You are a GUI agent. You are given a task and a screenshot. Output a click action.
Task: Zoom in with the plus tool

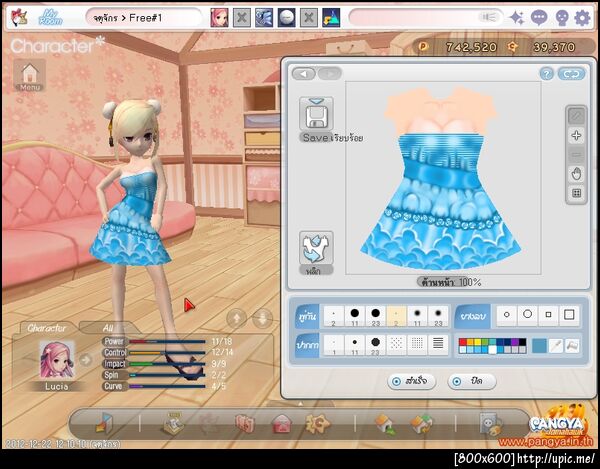[x=576, y=135]
